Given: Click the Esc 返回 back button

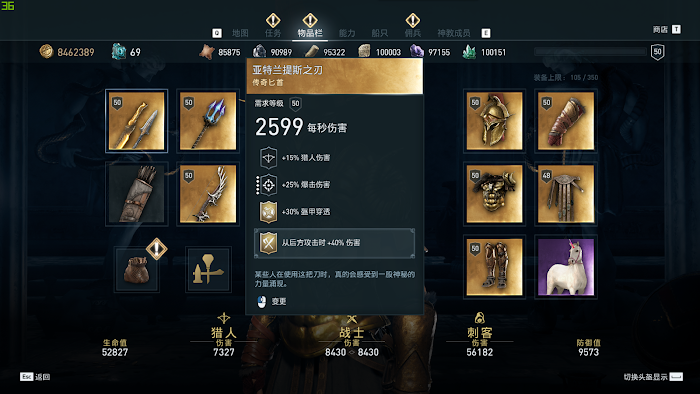Looking at the screenshot, I should point(35,377).
